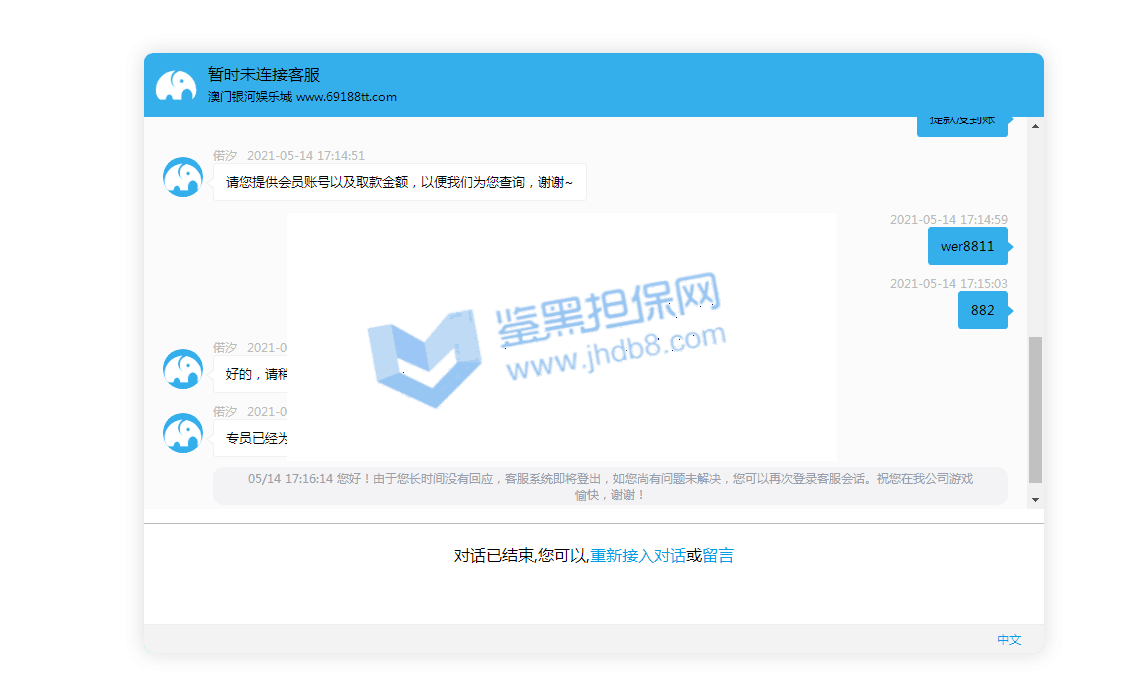Switch language using the '中文' link
The width and height of the screenshot is (1124, 674).
1008,640
